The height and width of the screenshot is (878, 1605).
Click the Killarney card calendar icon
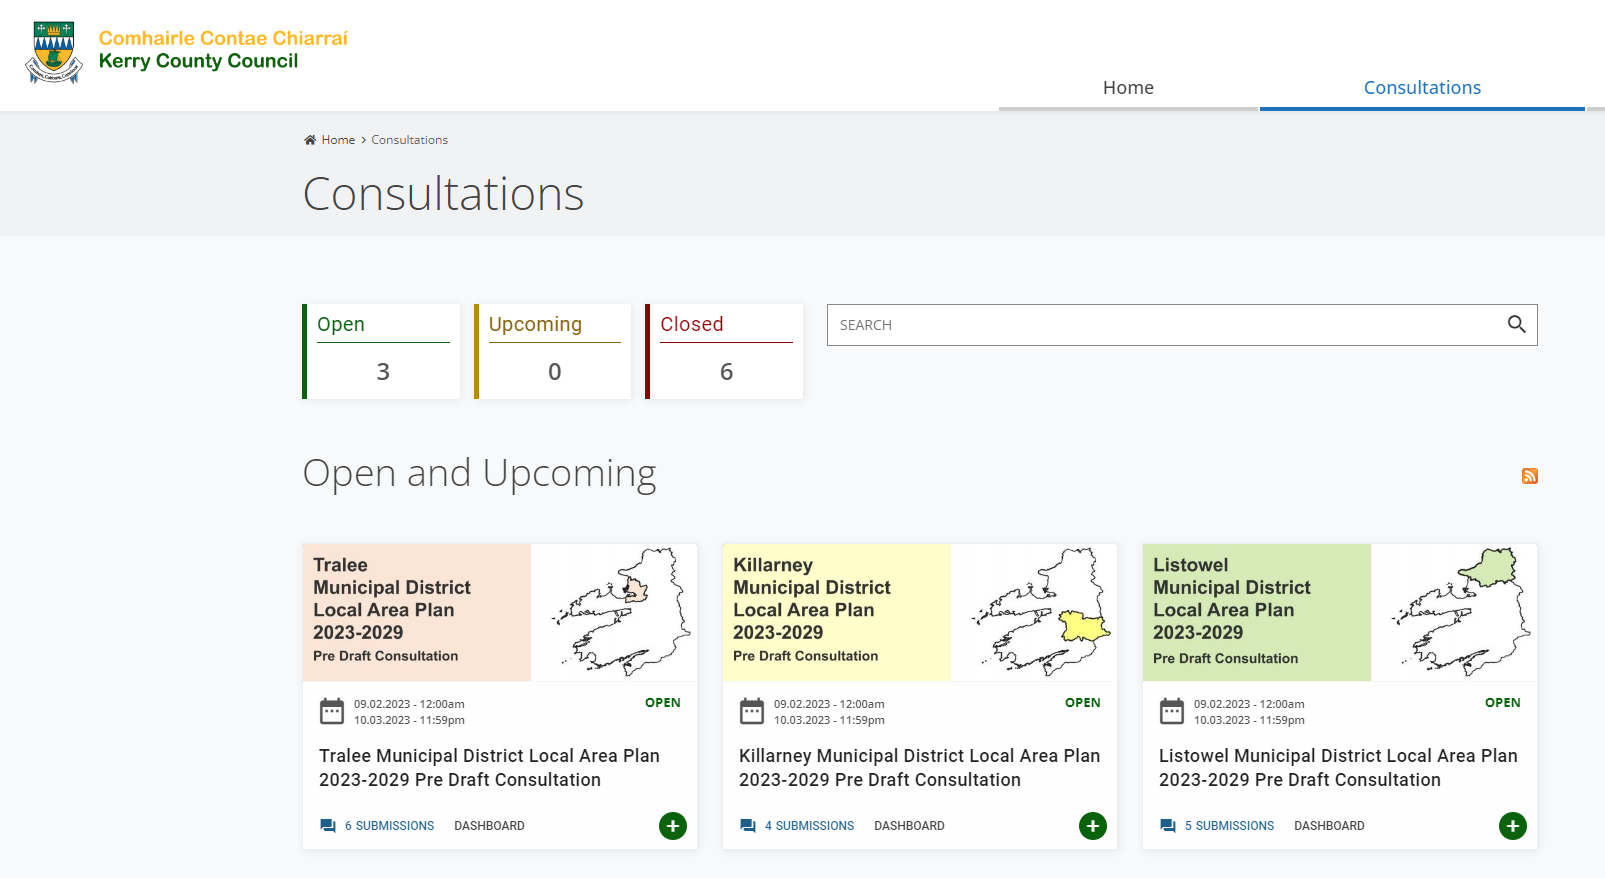(x=752, y=711)
